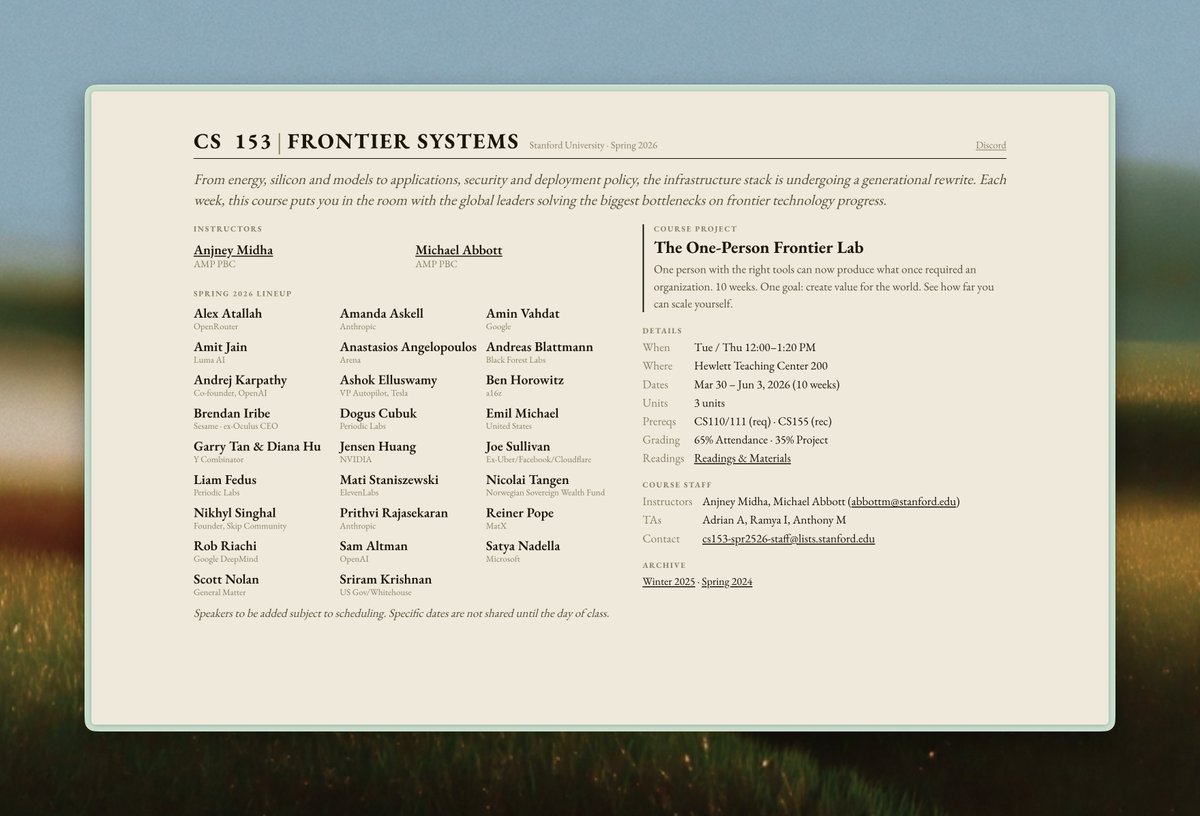Viewport: 1200px width, 816px height.
Task: Click the Speakers to be added footnote
Action: [x=401, y=613]
